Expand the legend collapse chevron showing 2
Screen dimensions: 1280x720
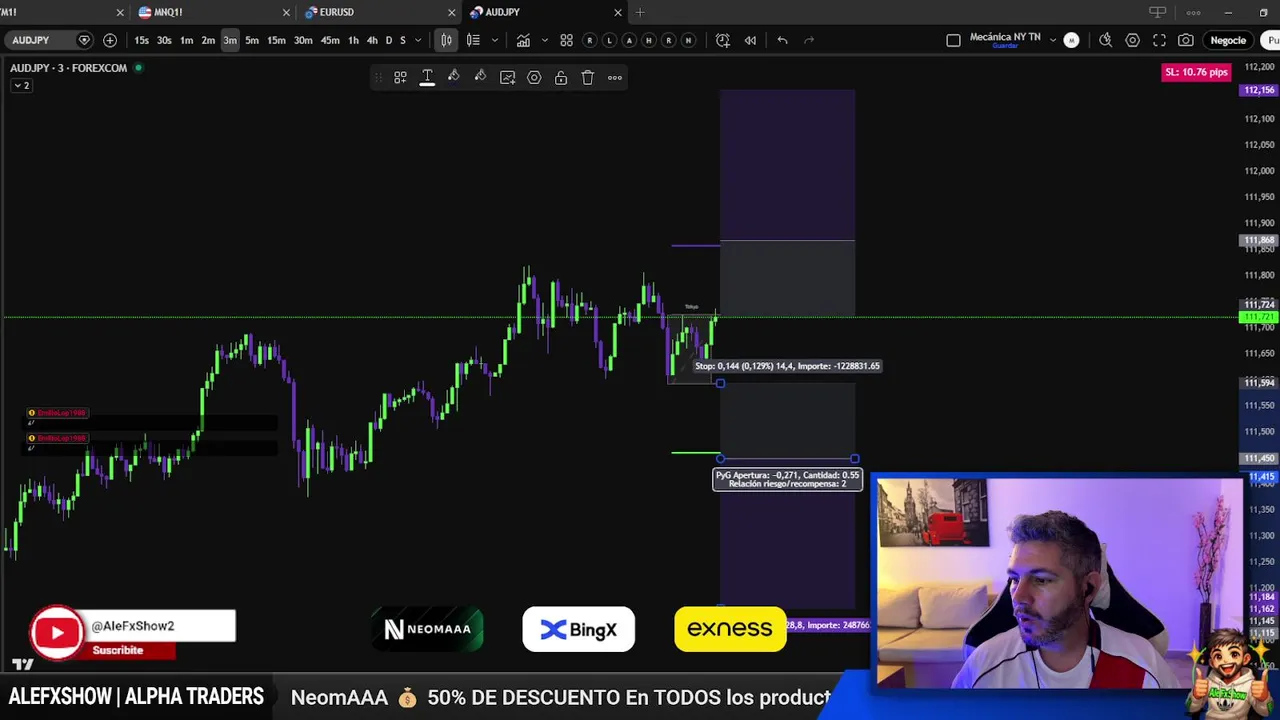[21, 85]
